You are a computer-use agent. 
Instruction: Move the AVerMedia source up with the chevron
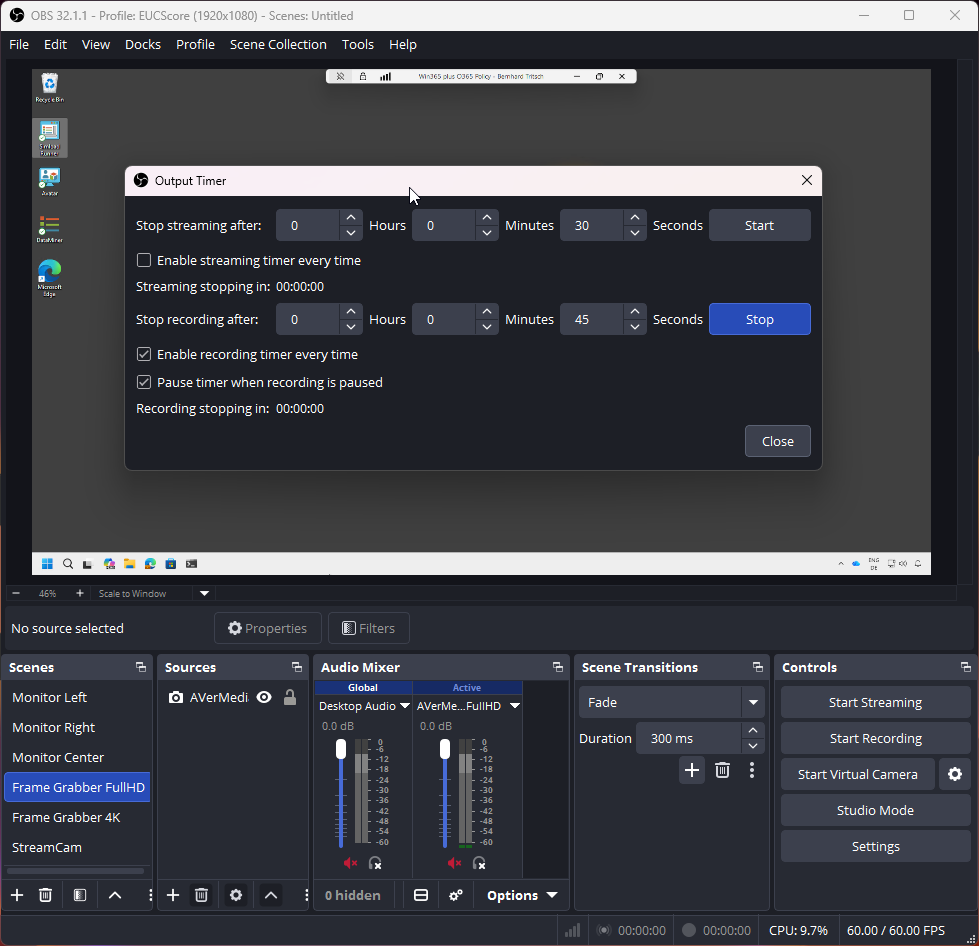pos(270,895)
